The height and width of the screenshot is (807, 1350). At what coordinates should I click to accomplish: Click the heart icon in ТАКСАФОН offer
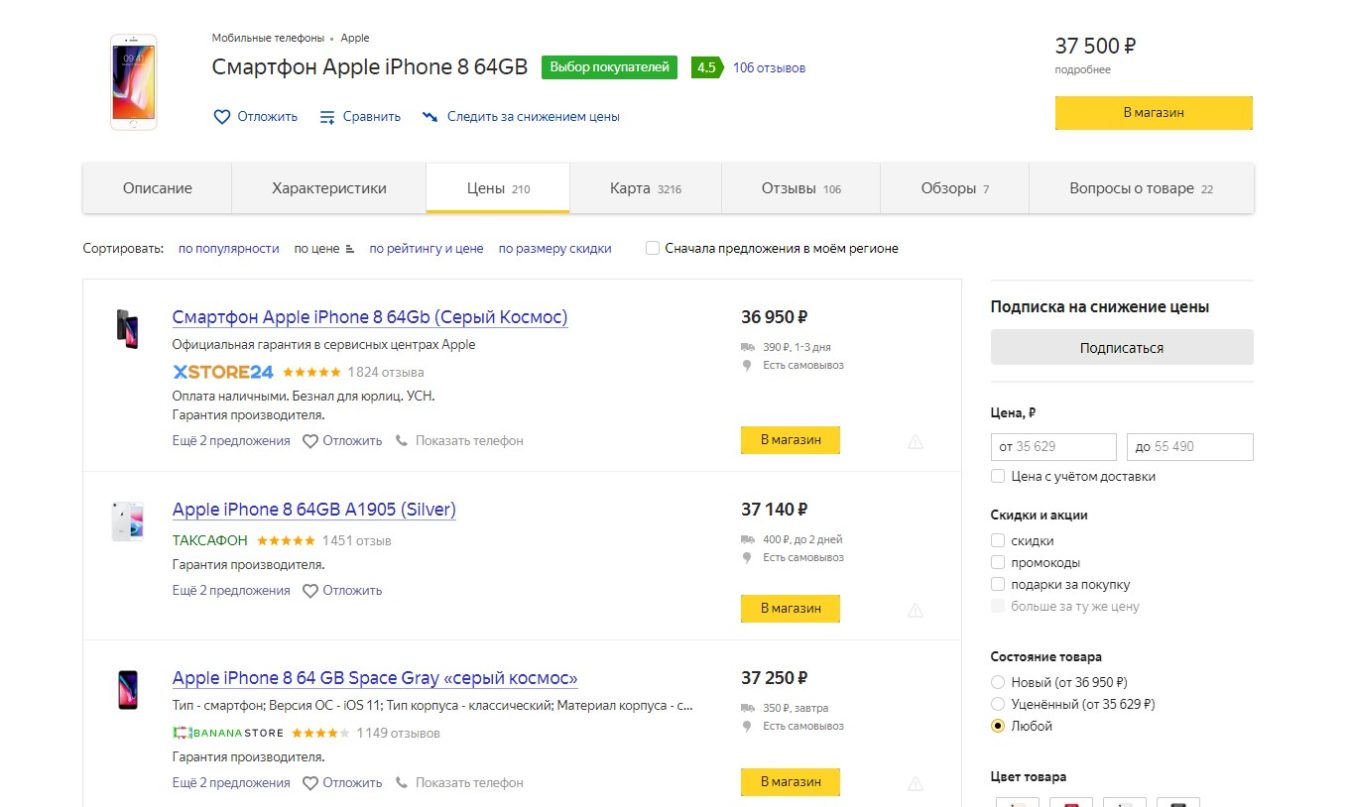pyautogui.click(x=310, y=591)
